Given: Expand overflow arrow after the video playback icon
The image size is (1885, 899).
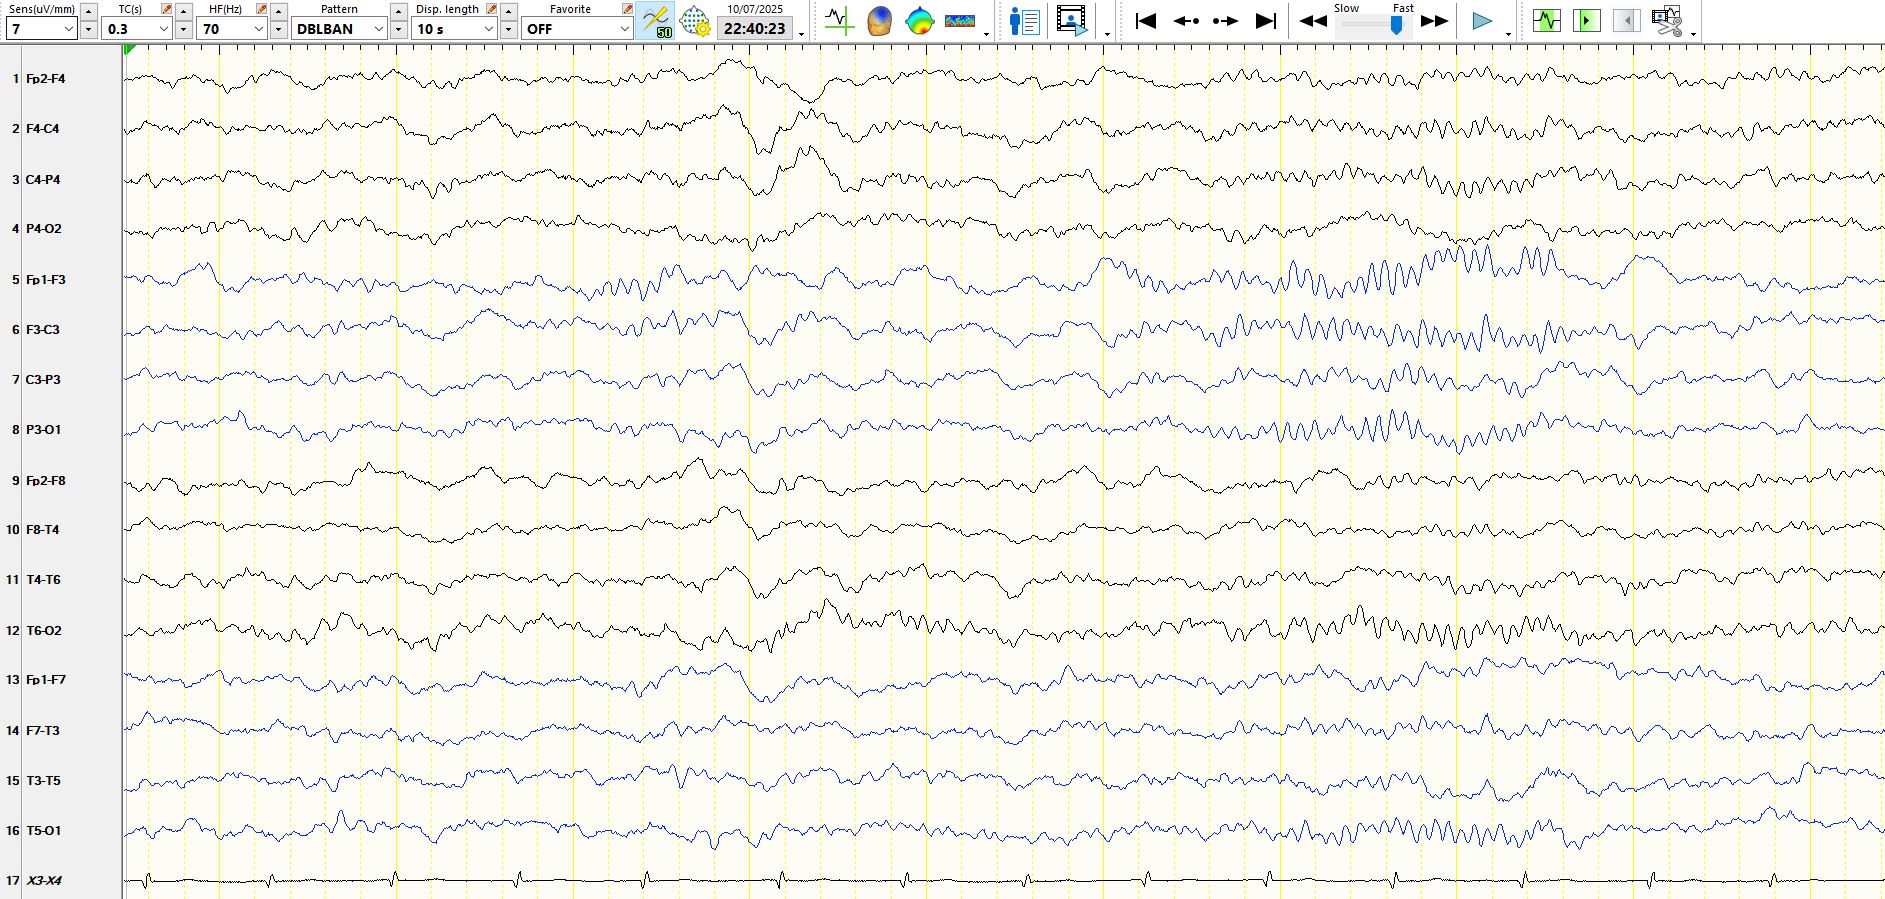Looking at the screenshot, I should (1107, 34).
